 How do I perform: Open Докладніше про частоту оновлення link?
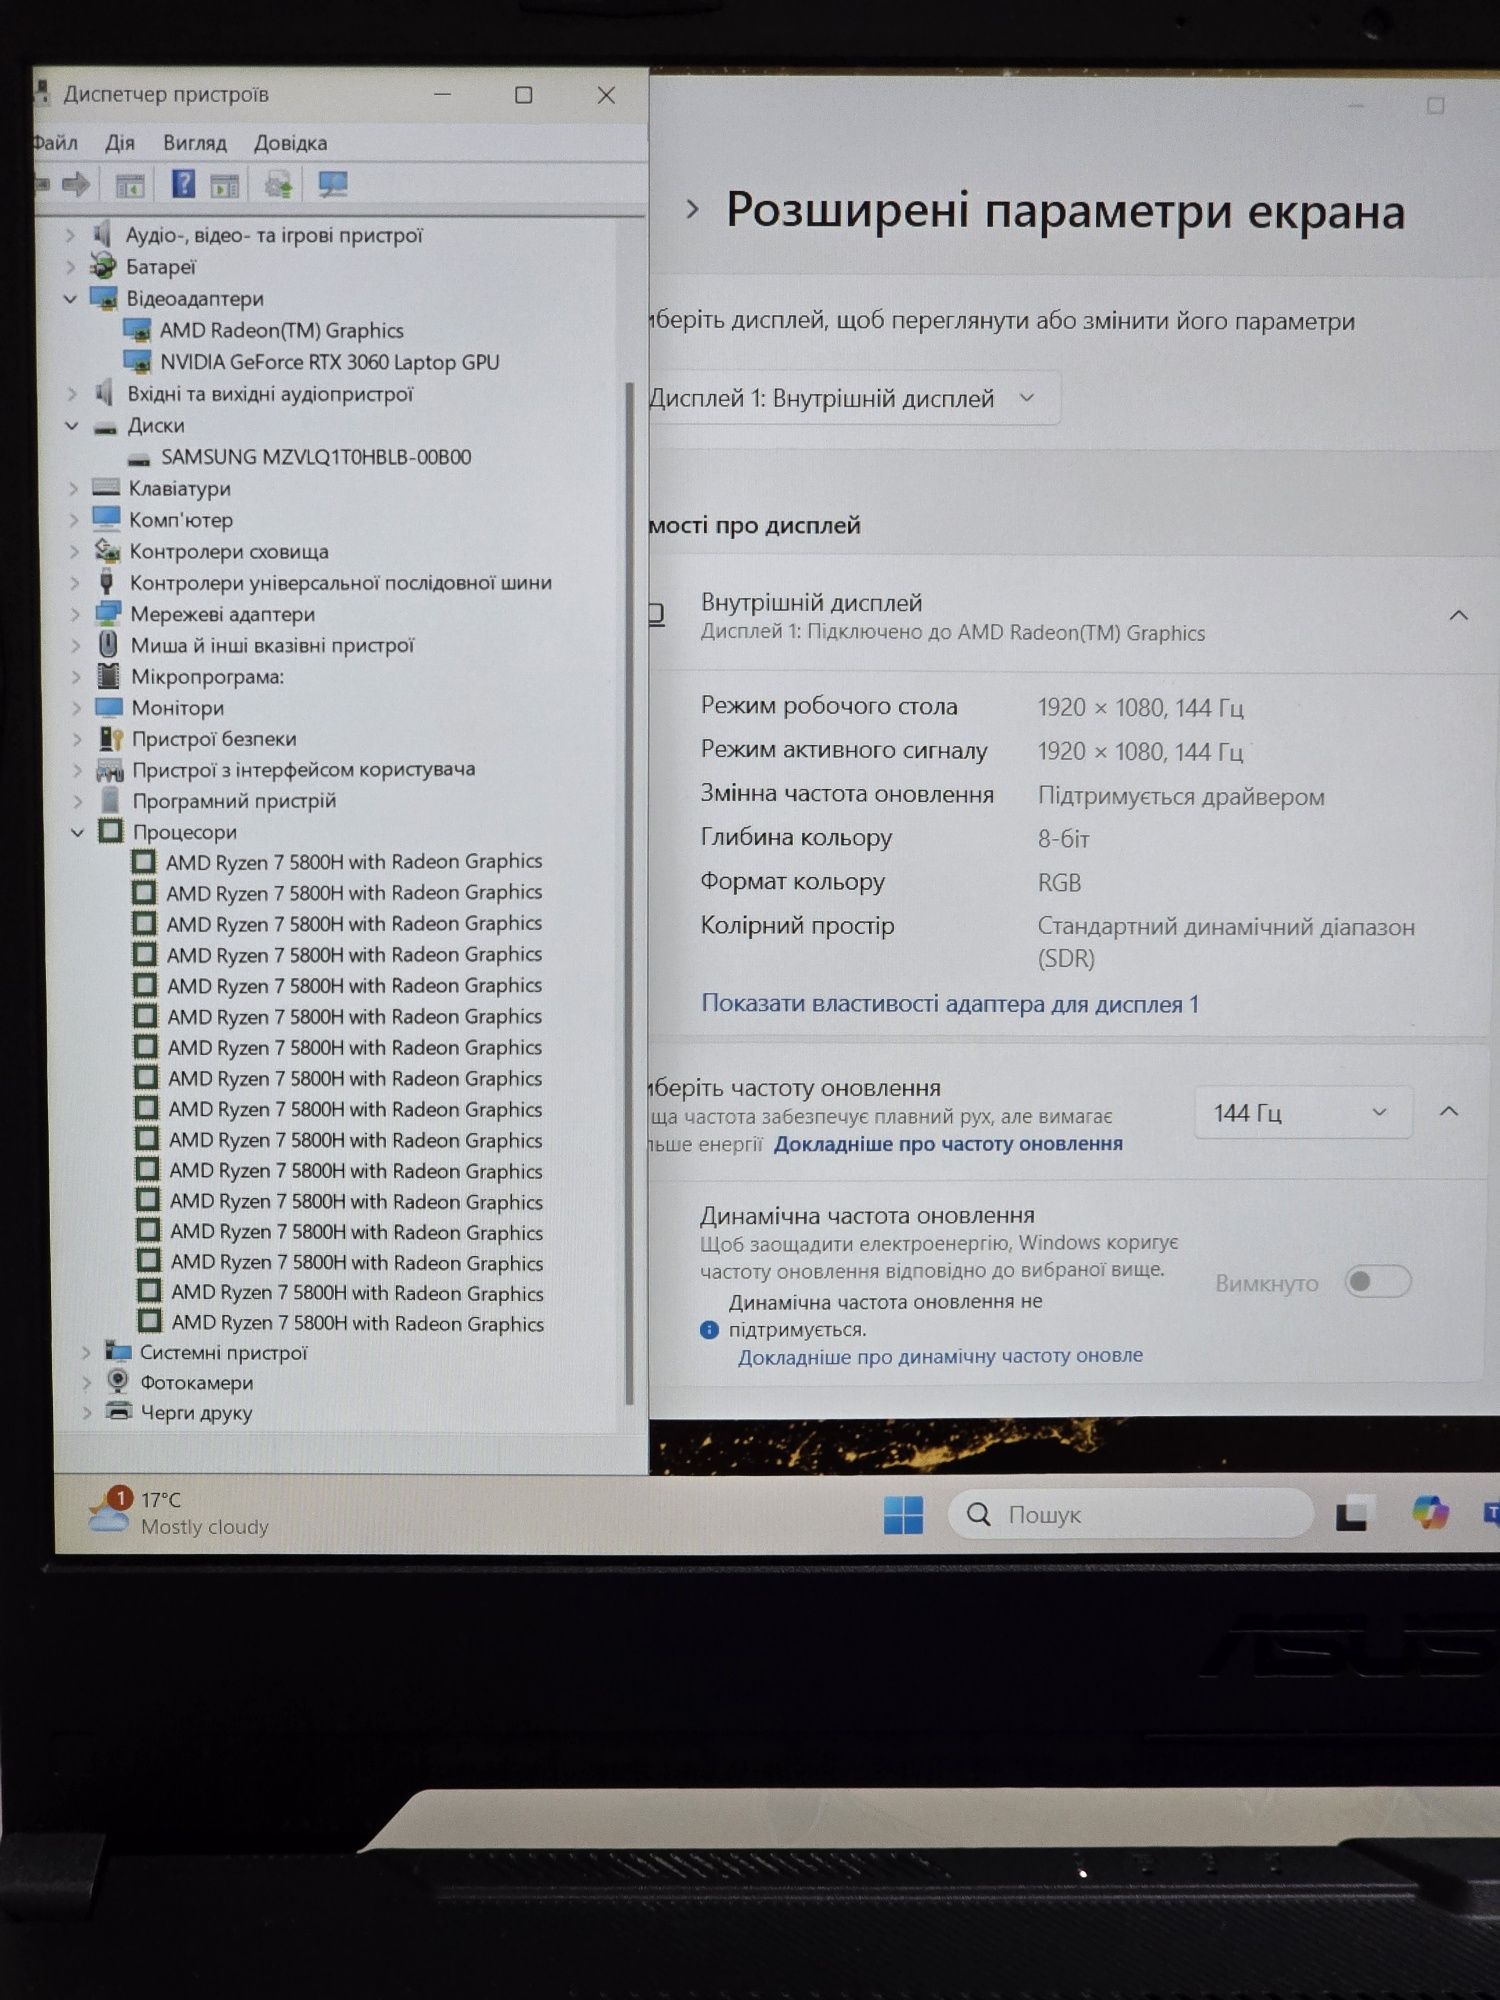tap(948, 1143)
